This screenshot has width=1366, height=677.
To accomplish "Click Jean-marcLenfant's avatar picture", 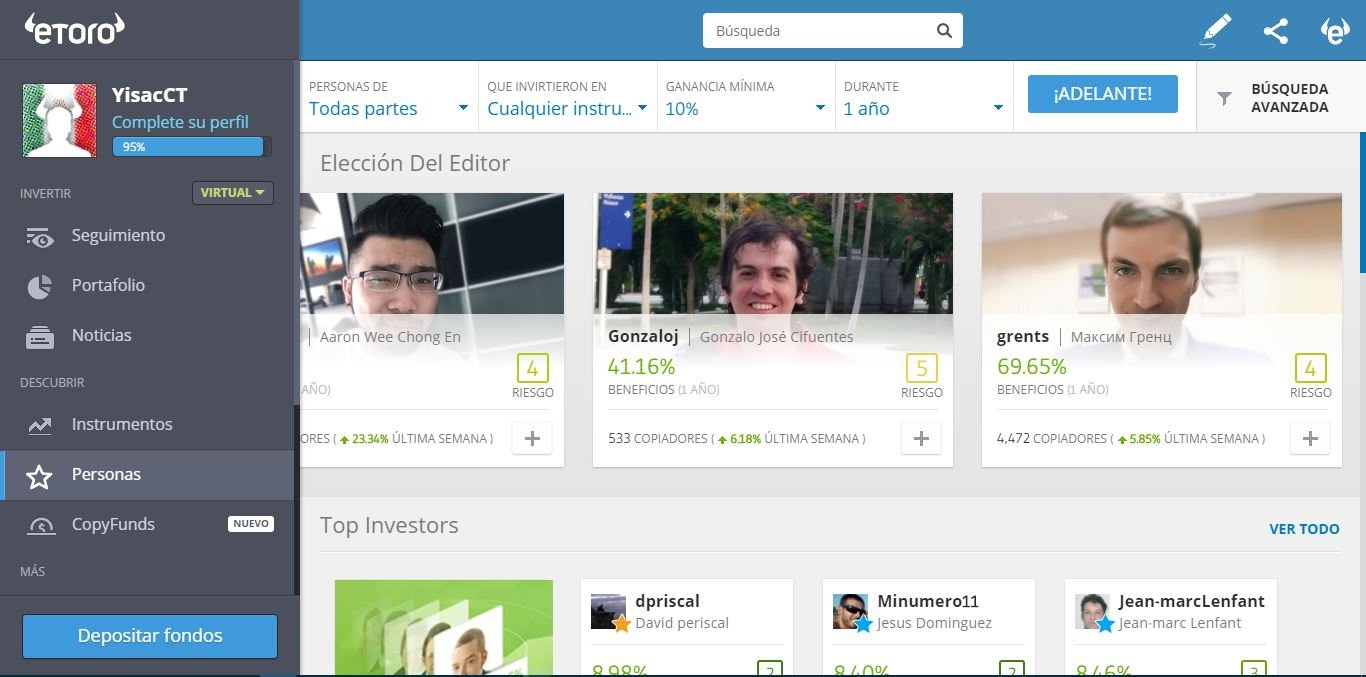I will (x=1092, y=612).
